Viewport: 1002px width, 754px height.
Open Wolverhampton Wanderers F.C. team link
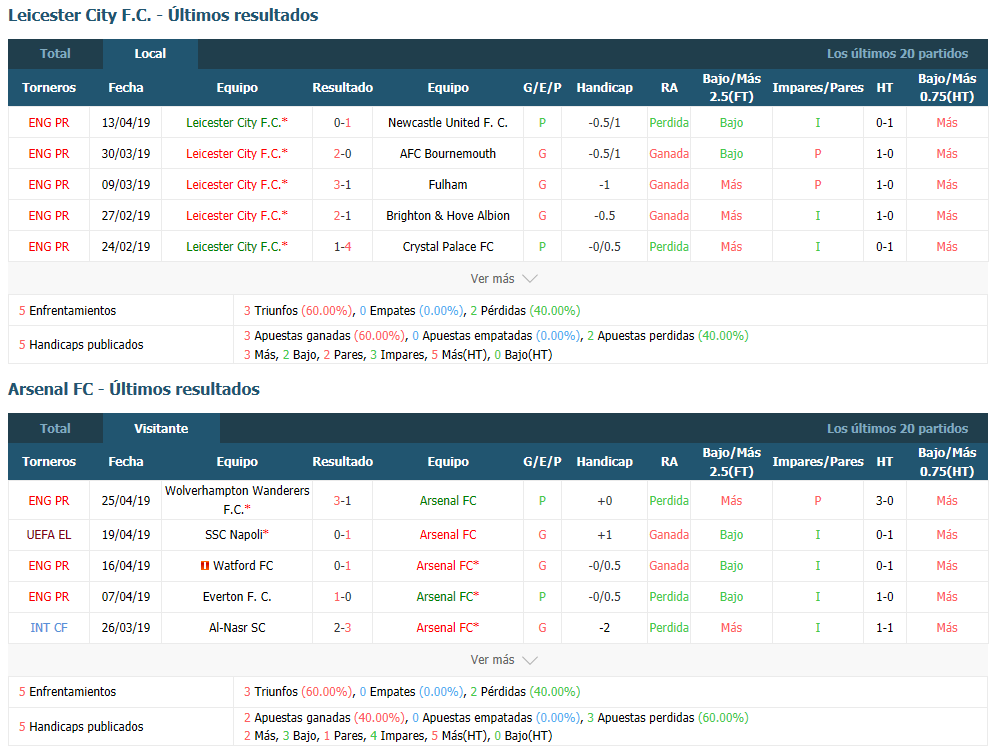(x=237, y=500)
